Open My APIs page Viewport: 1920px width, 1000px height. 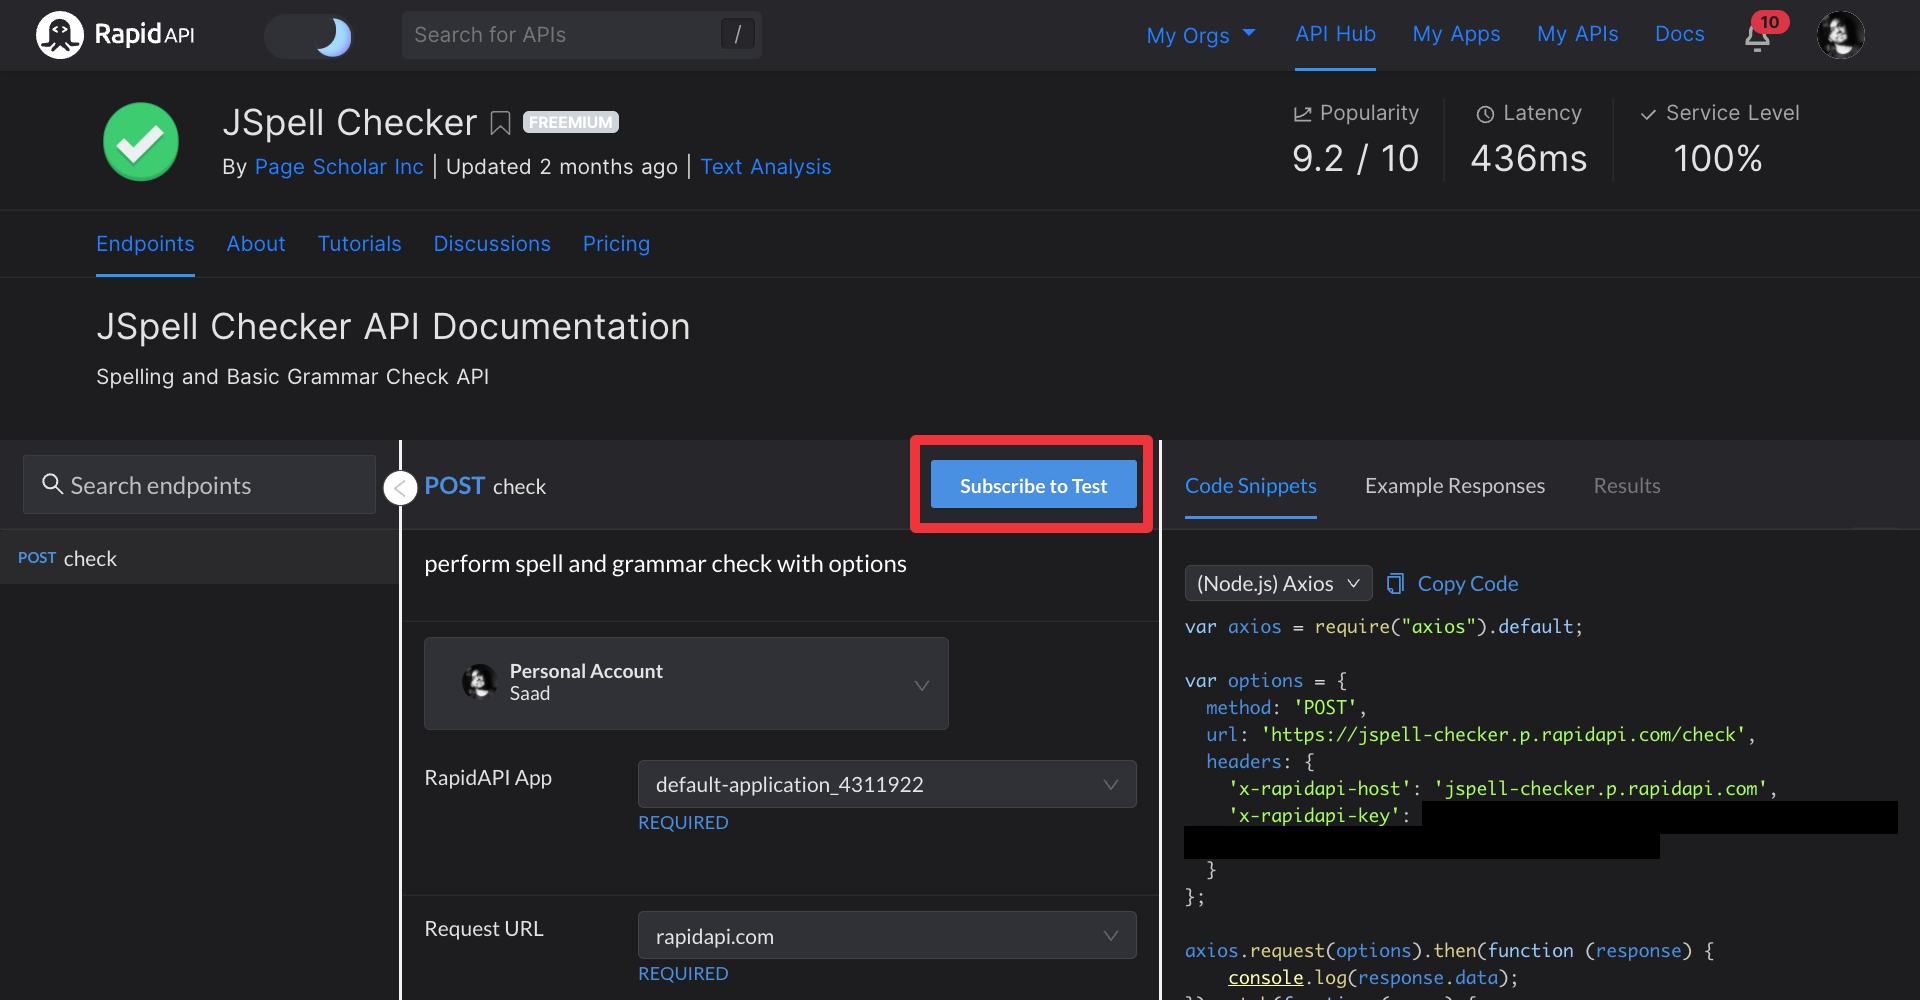tap(1577, 34)
